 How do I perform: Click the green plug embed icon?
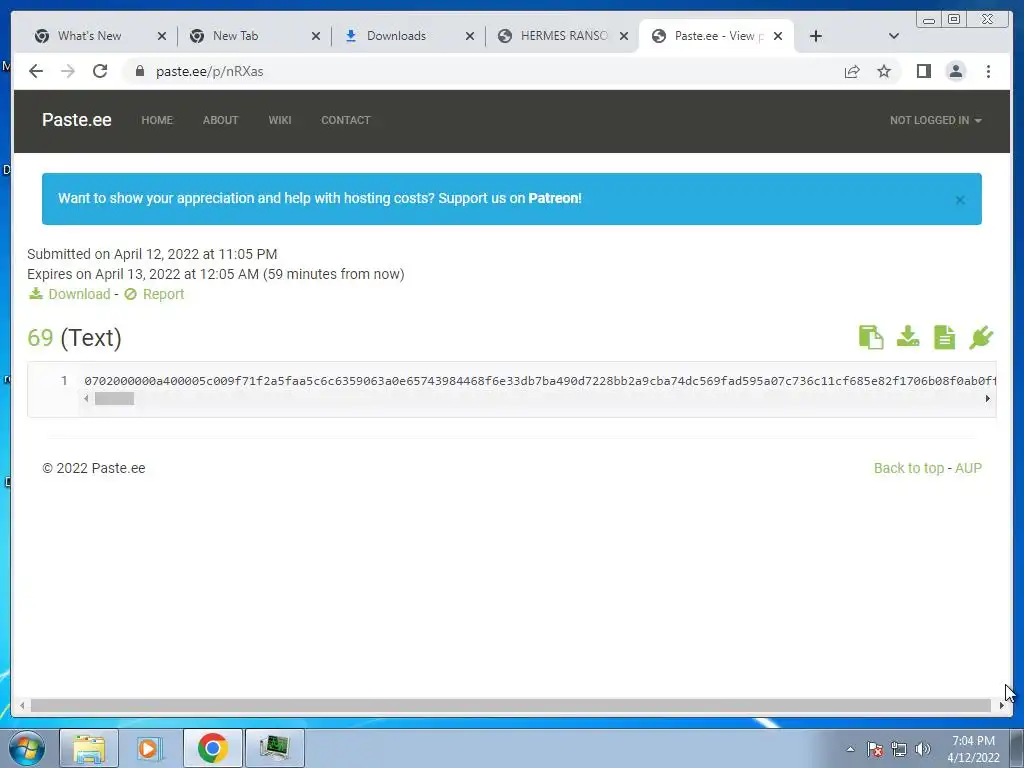[981, 337]
